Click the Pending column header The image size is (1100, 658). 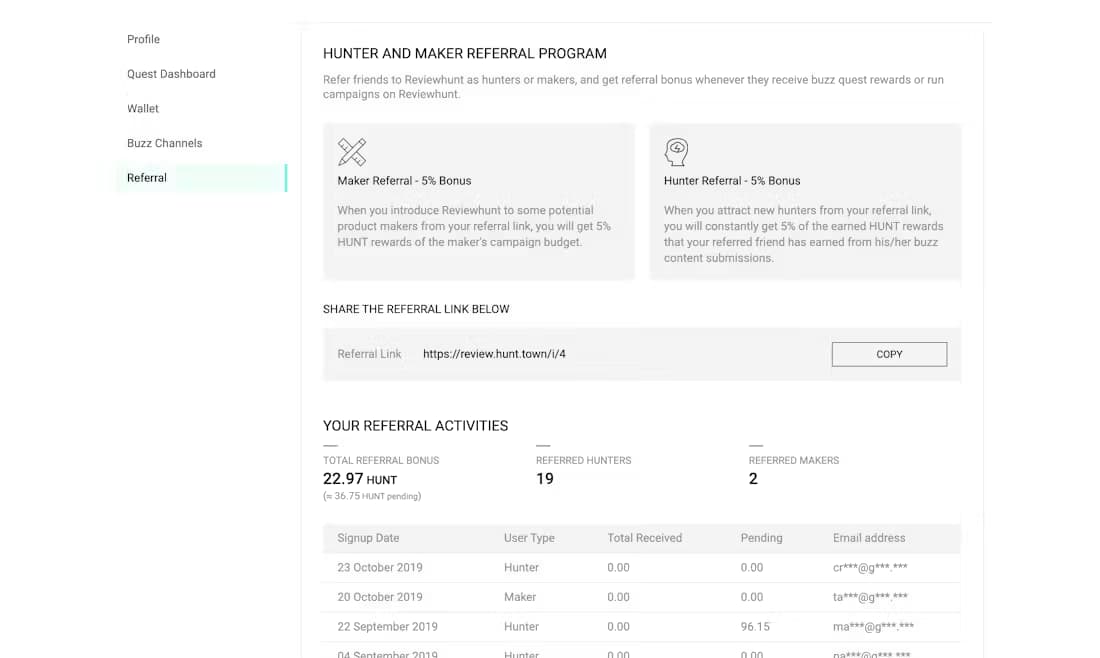tap(761, 538)
